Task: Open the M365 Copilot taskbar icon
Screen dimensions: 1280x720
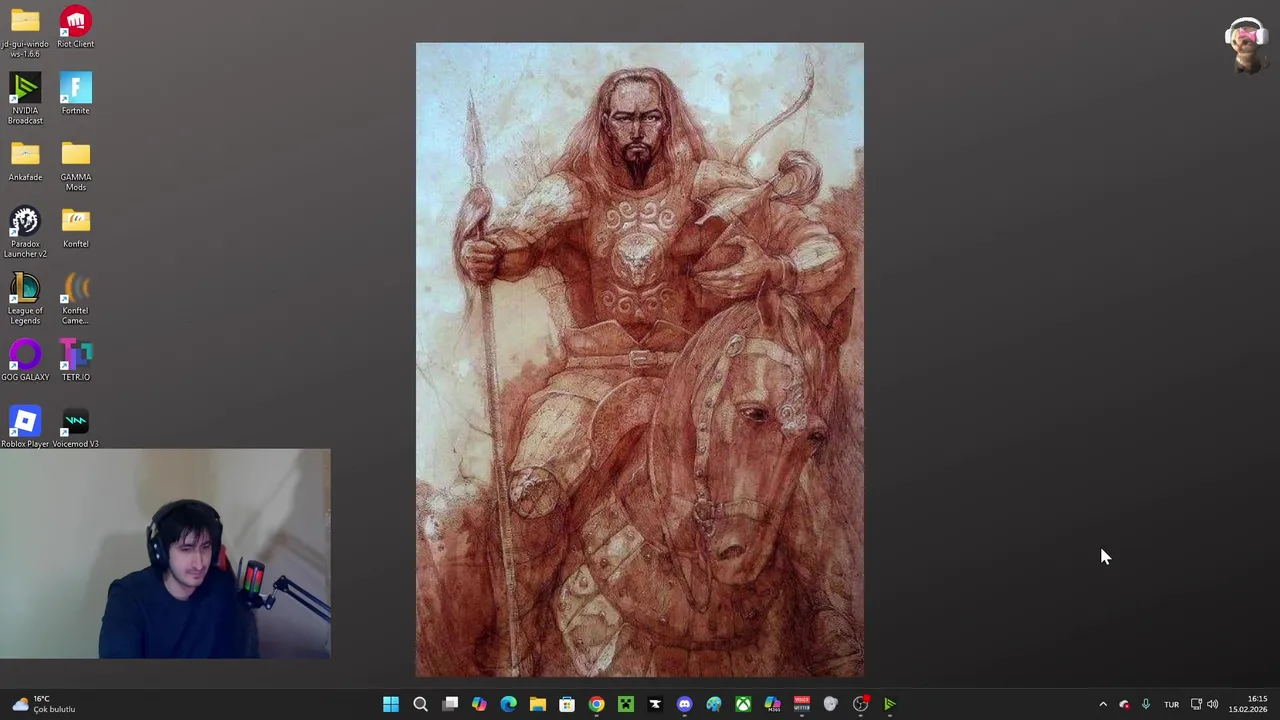Action: click(x=772, y=704)
